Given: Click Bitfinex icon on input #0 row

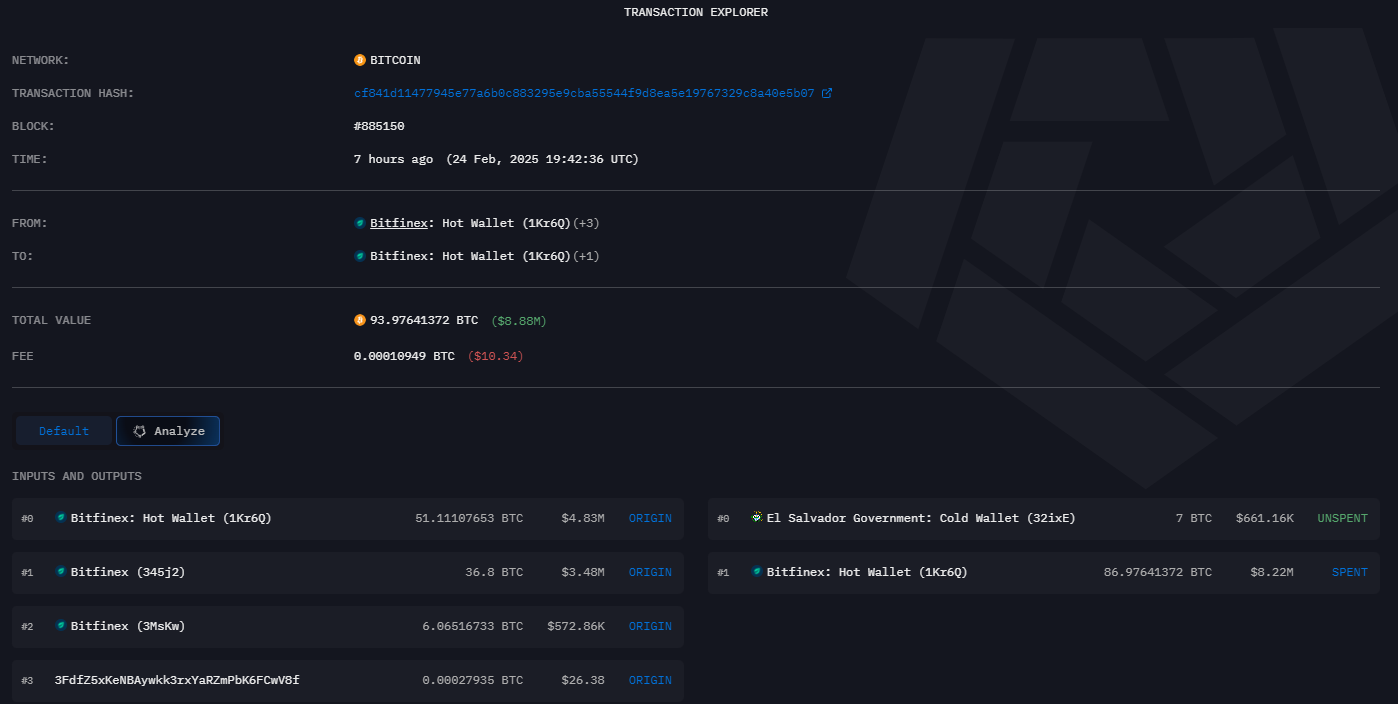Looking at the screenshot, I should pyautogui.click(x=61, y=518).
